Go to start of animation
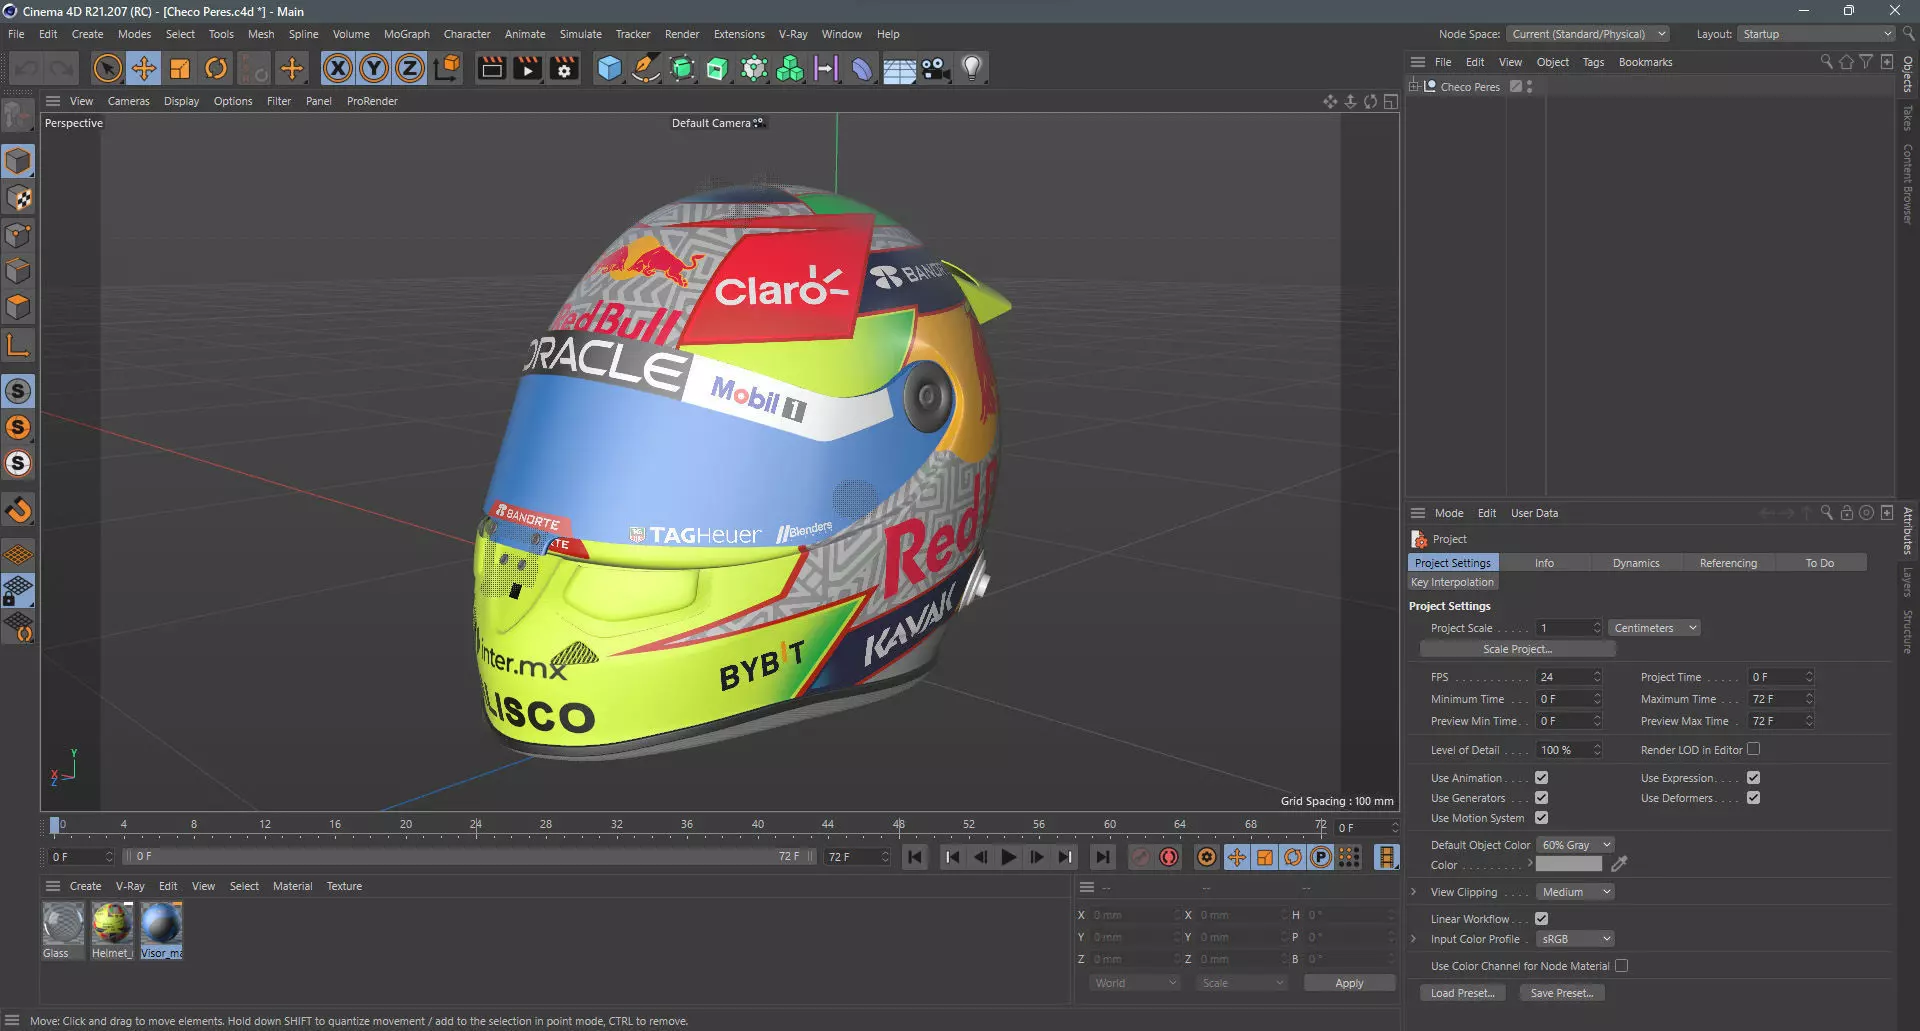Screen dimensions: 1920x1031 pos(914,857)
